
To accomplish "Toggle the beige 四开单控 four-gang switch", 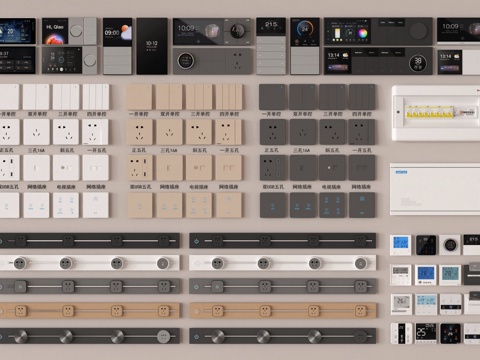I will 229,97.
